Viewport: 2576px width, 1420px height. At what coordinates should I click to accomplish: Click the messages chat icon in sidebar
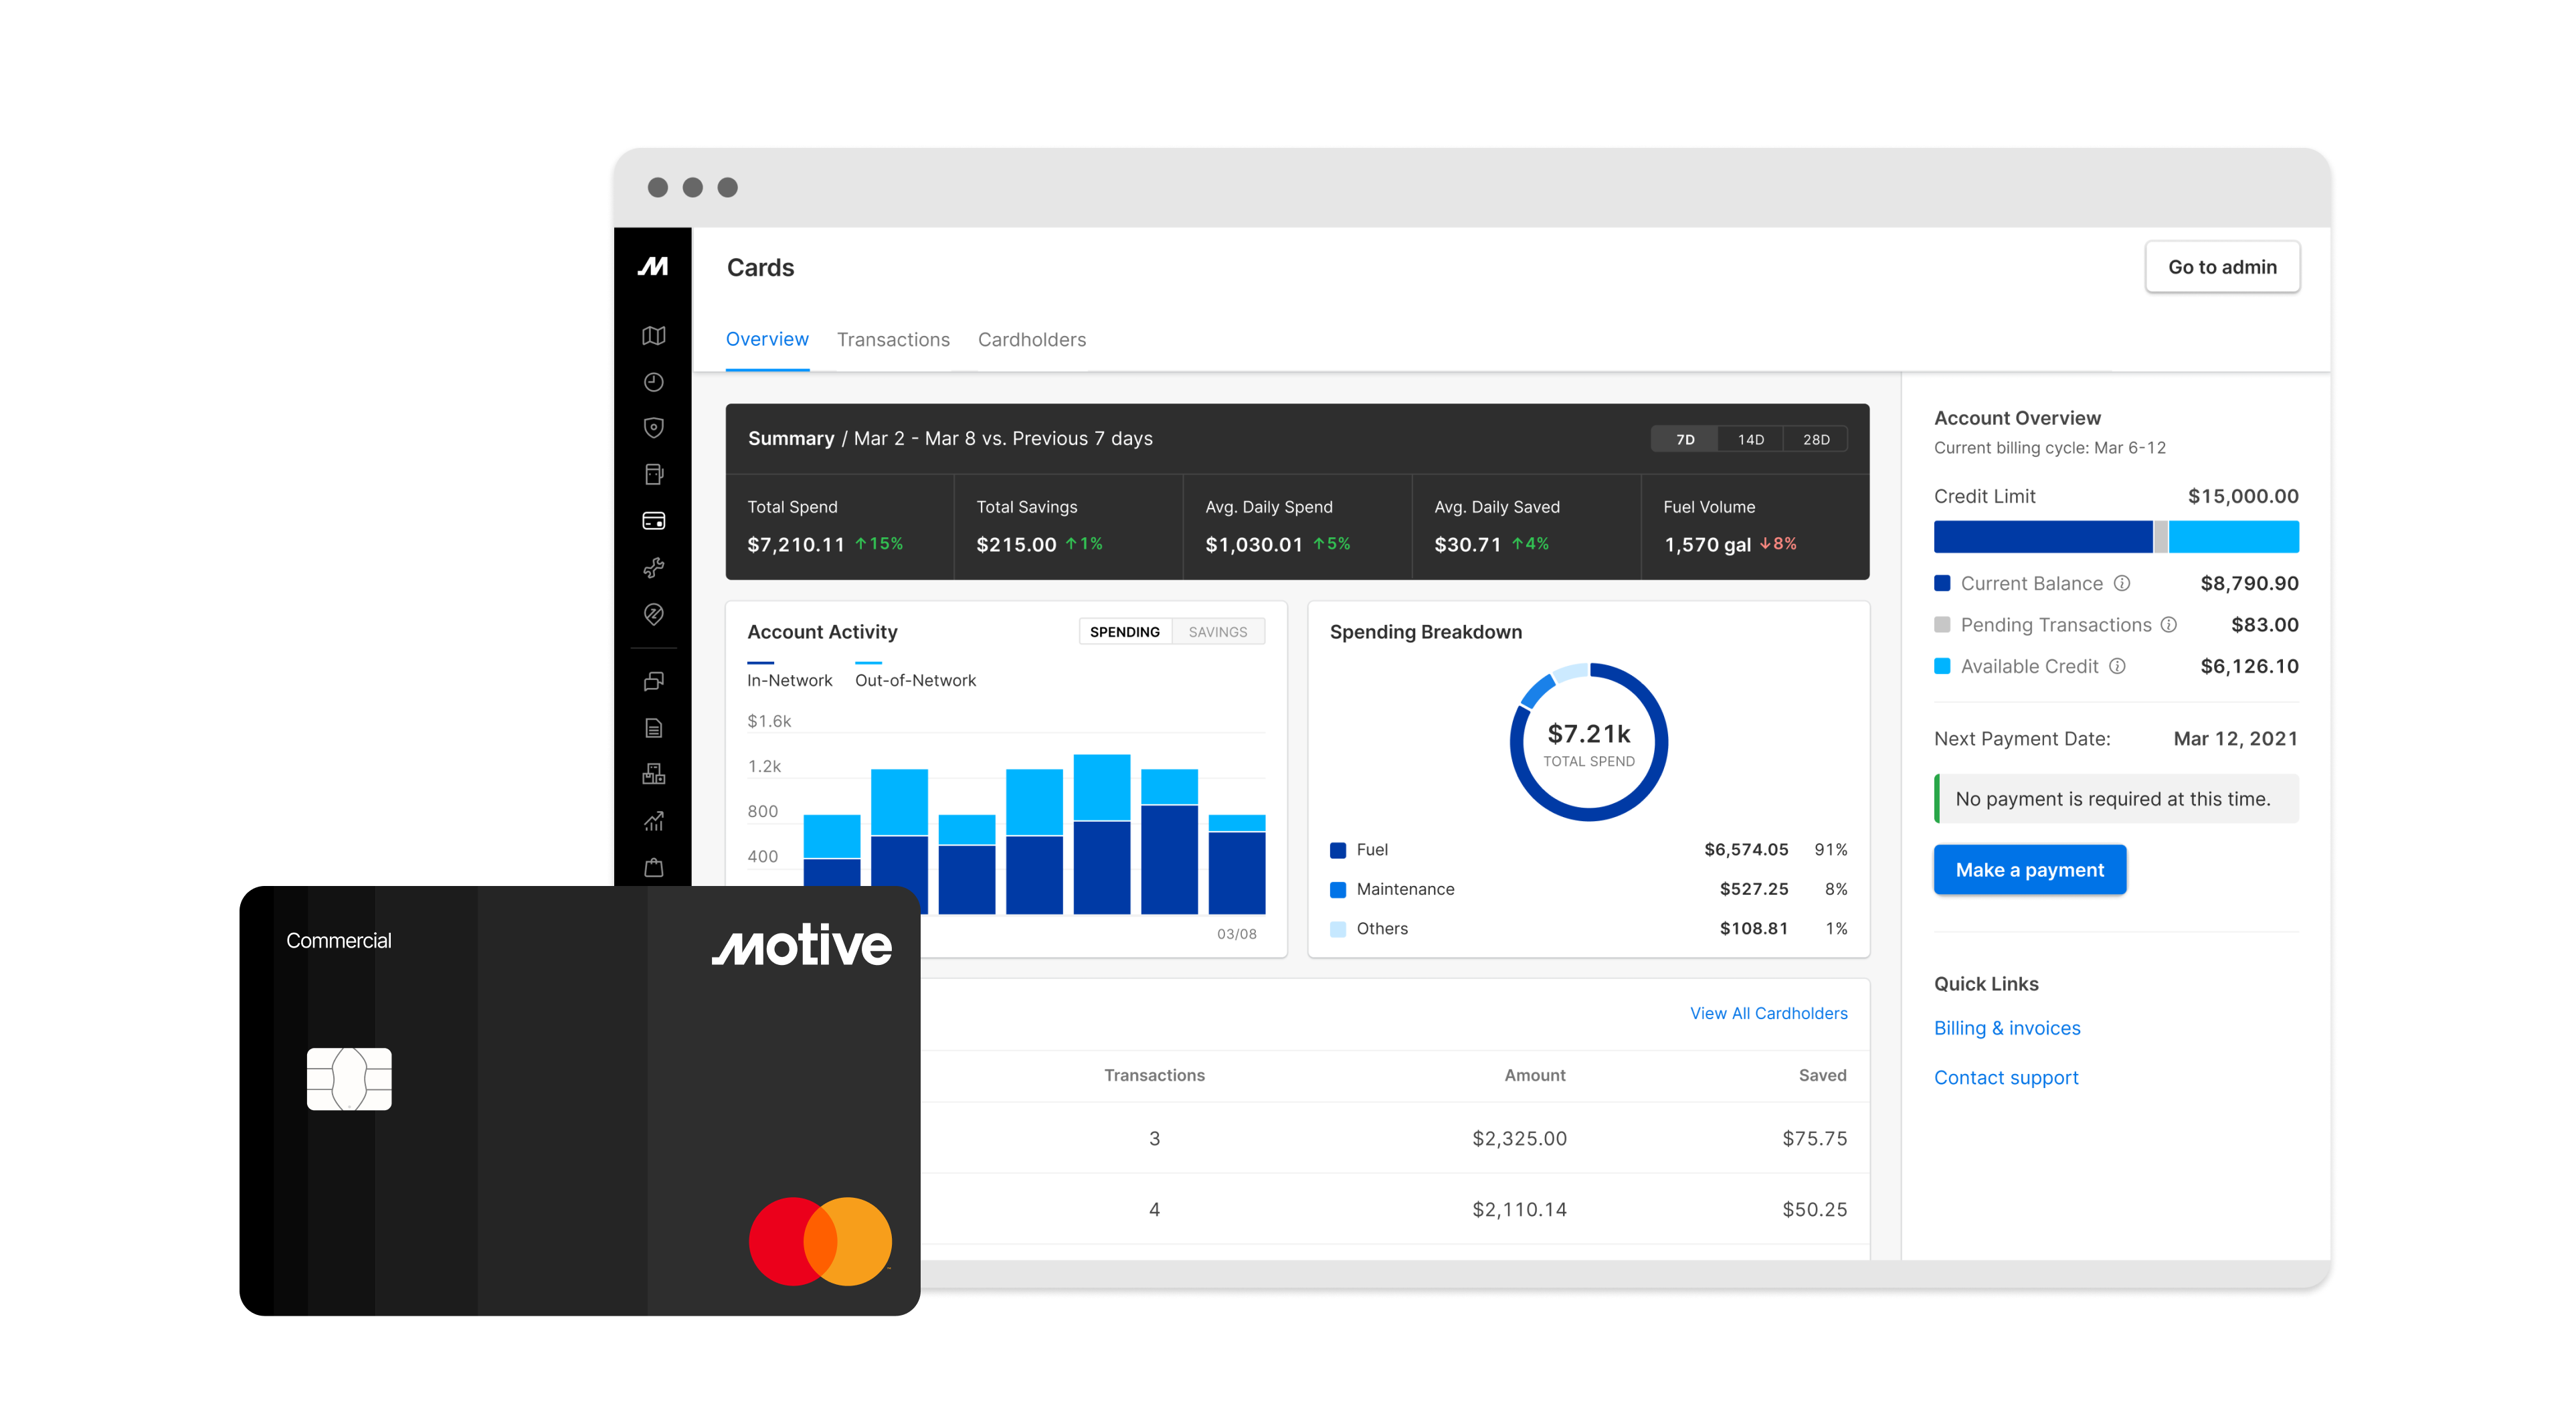tap(654, 681)
